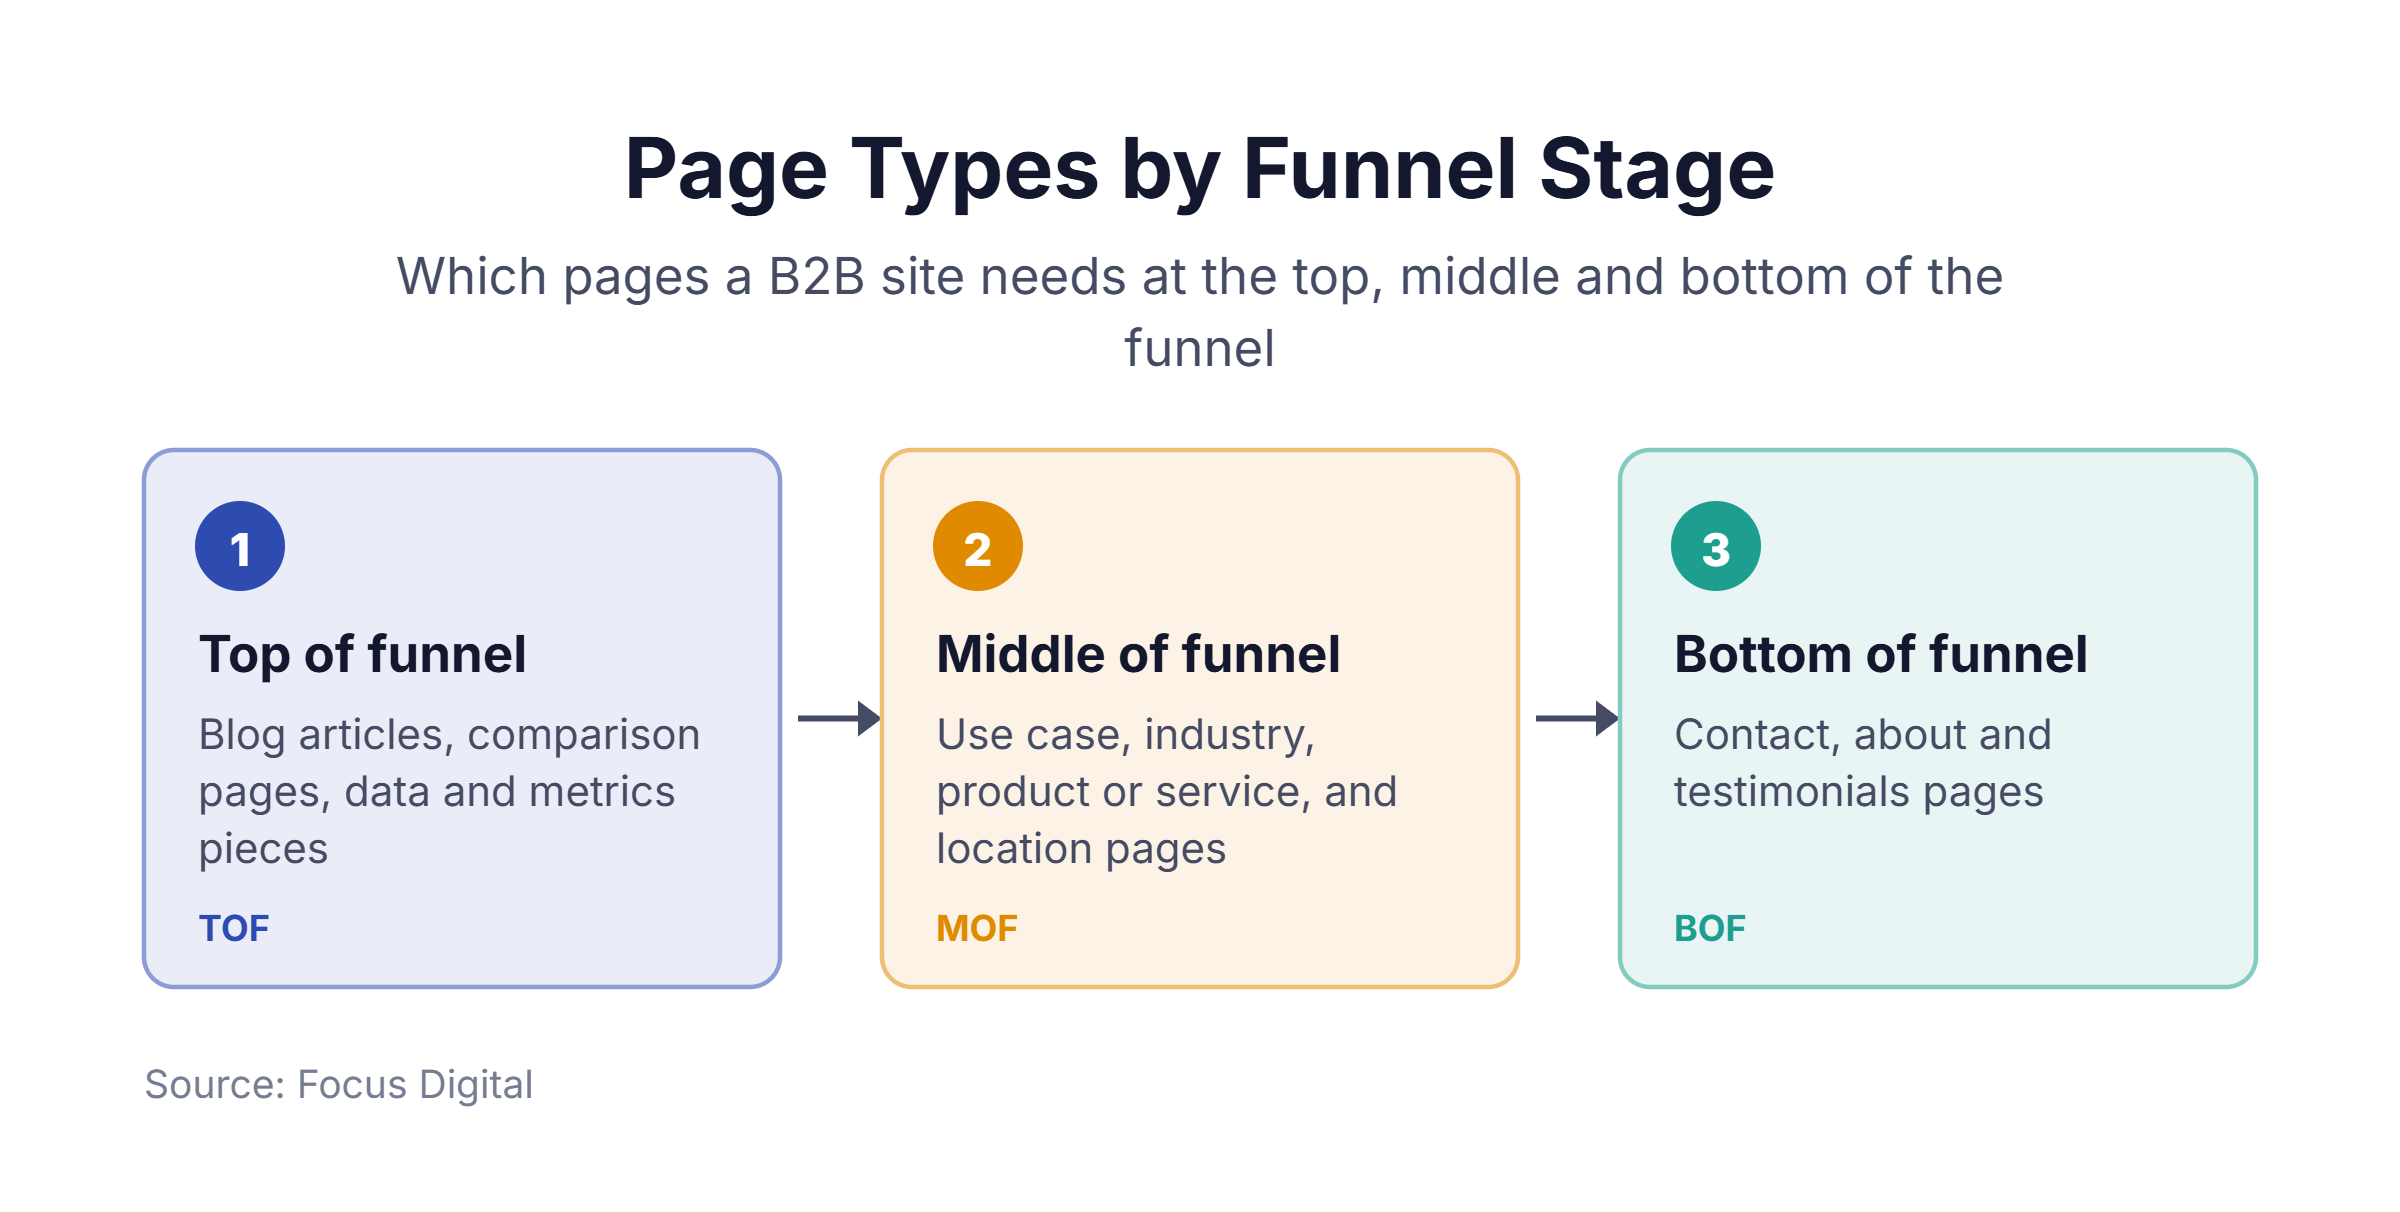This screenshot has width=2400, height=1212.
Task: Click the 'Blog articles, comparison pages' description
Action: (449, 791)
